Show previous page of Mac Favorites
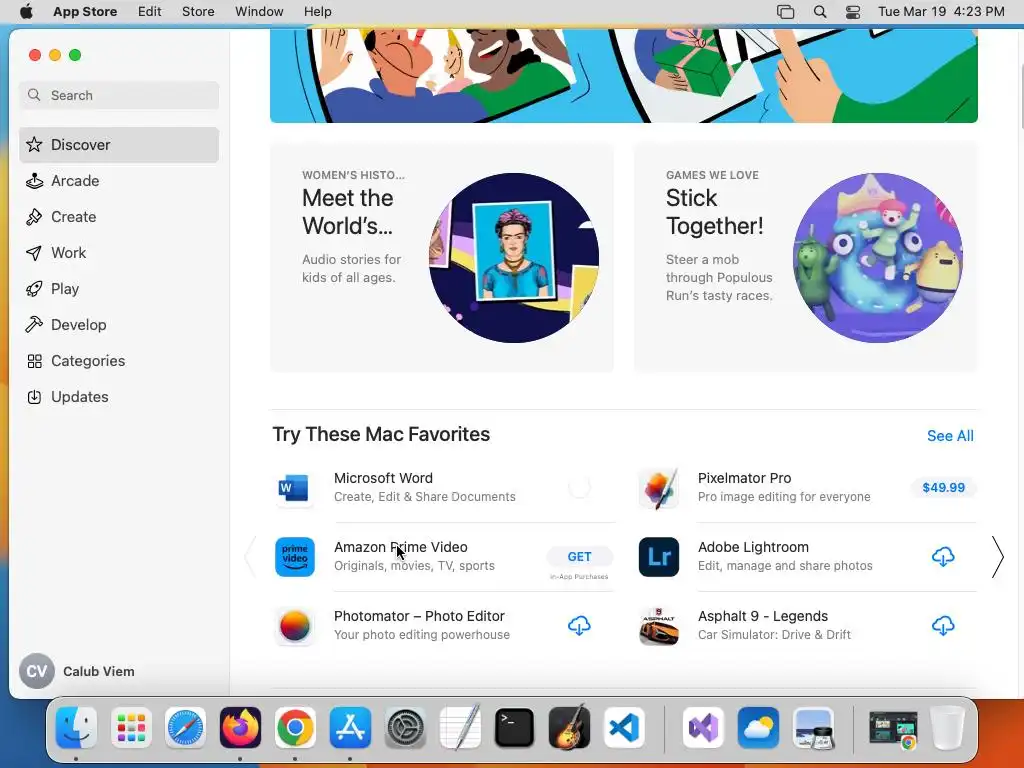Screen dimensions: 1024x768 point(250,557)
